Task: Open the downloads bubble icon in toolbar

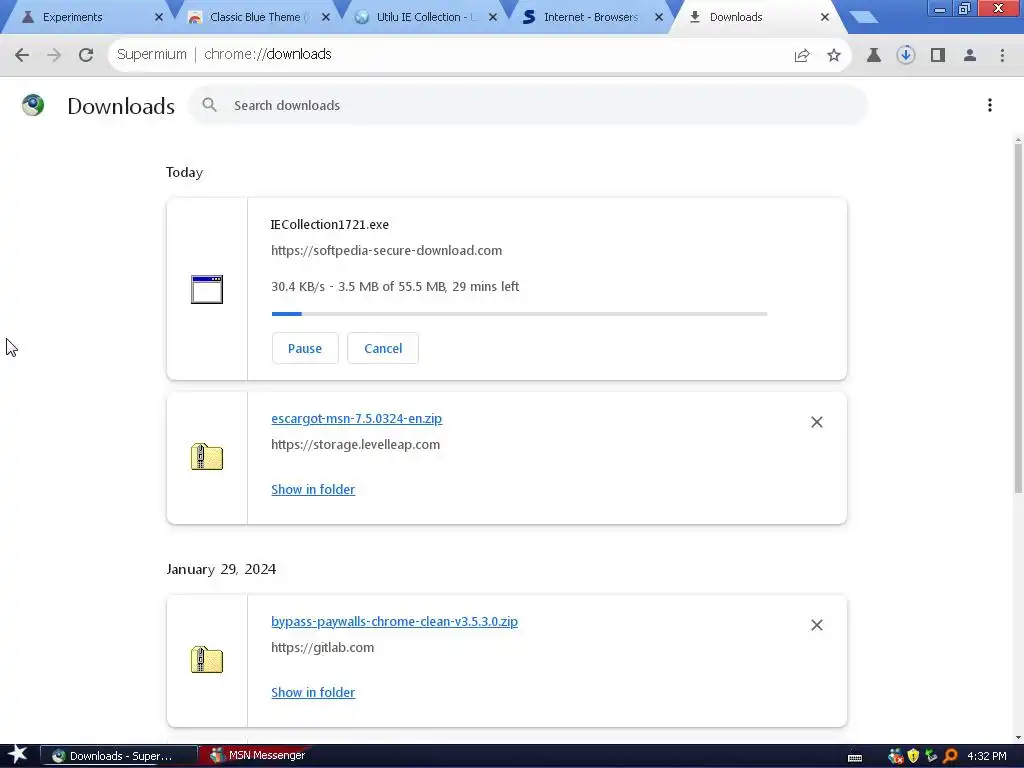Action: [x=906, y=56]
